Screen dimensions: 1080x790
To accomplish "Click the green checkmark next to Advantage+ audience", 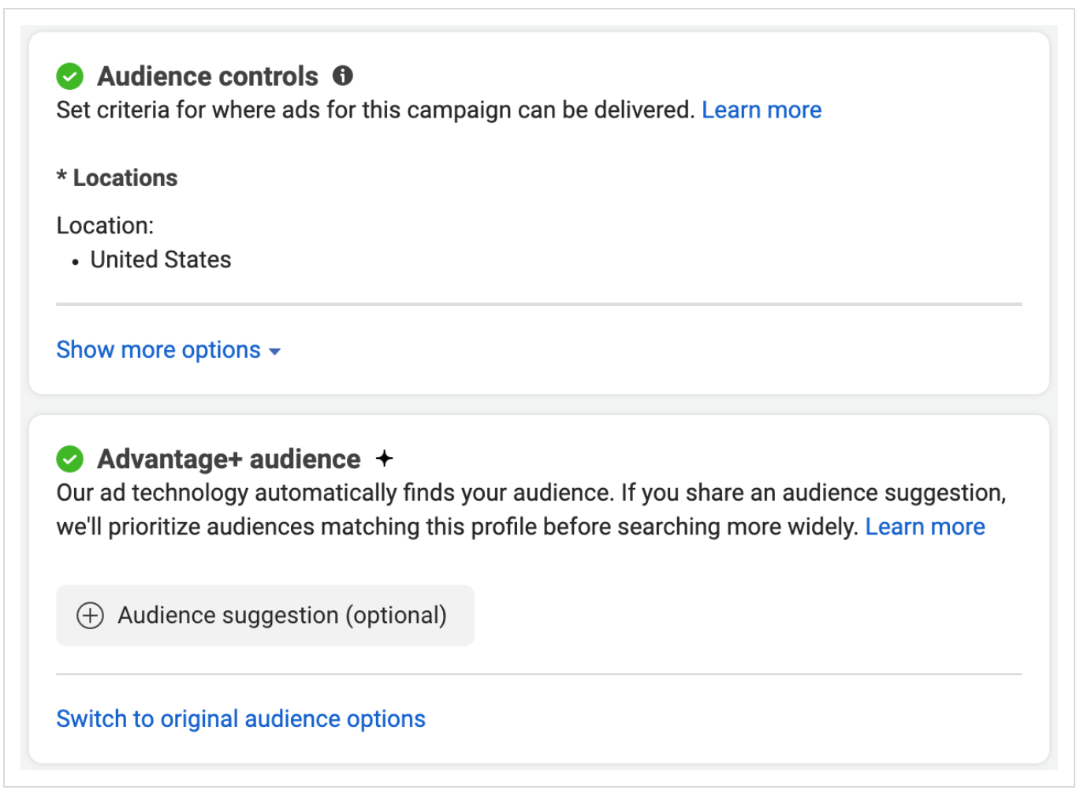I will tap(70, 459).
